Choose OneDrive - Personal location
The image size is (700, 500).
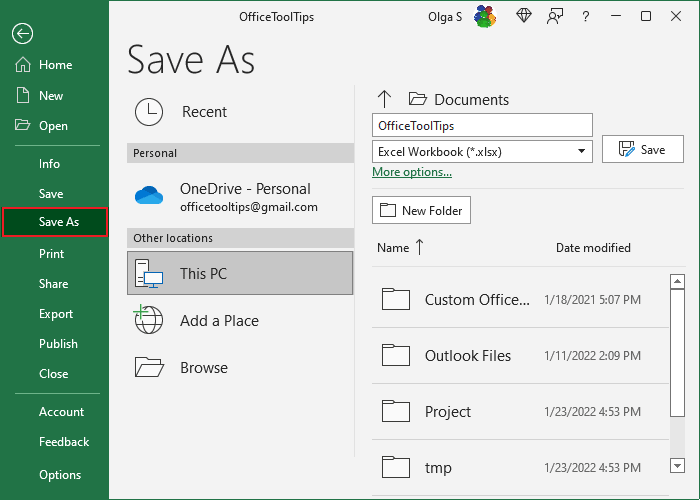(x=240, y=197)
